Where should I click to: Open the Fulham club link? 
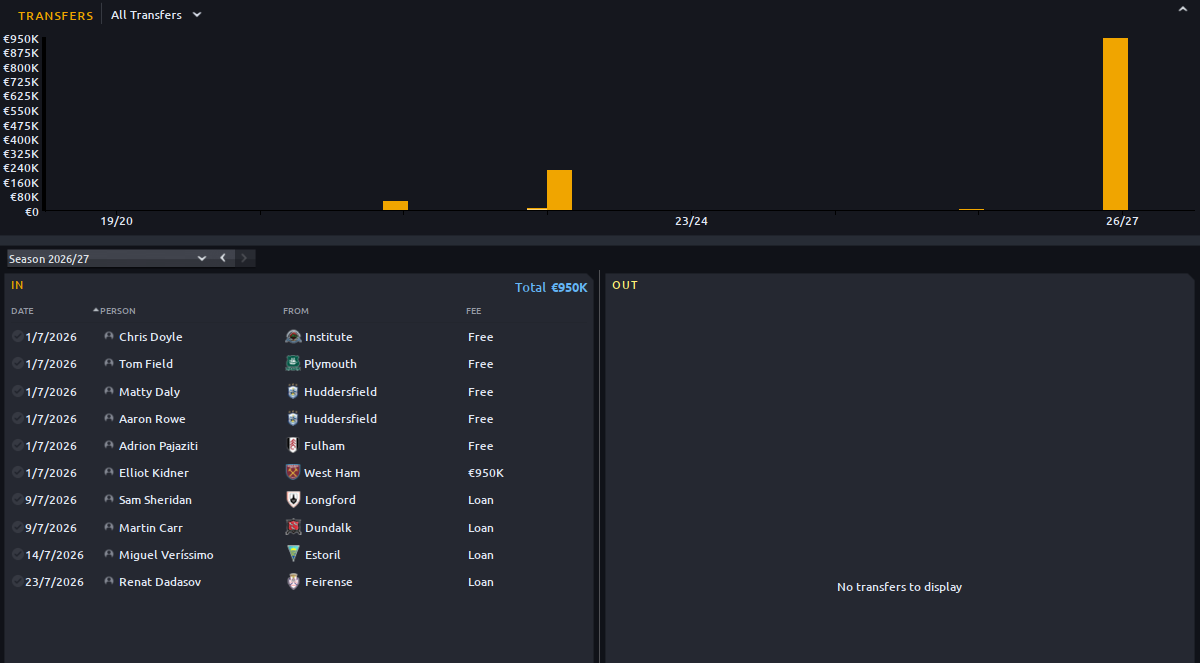click(x=325, y=446)
